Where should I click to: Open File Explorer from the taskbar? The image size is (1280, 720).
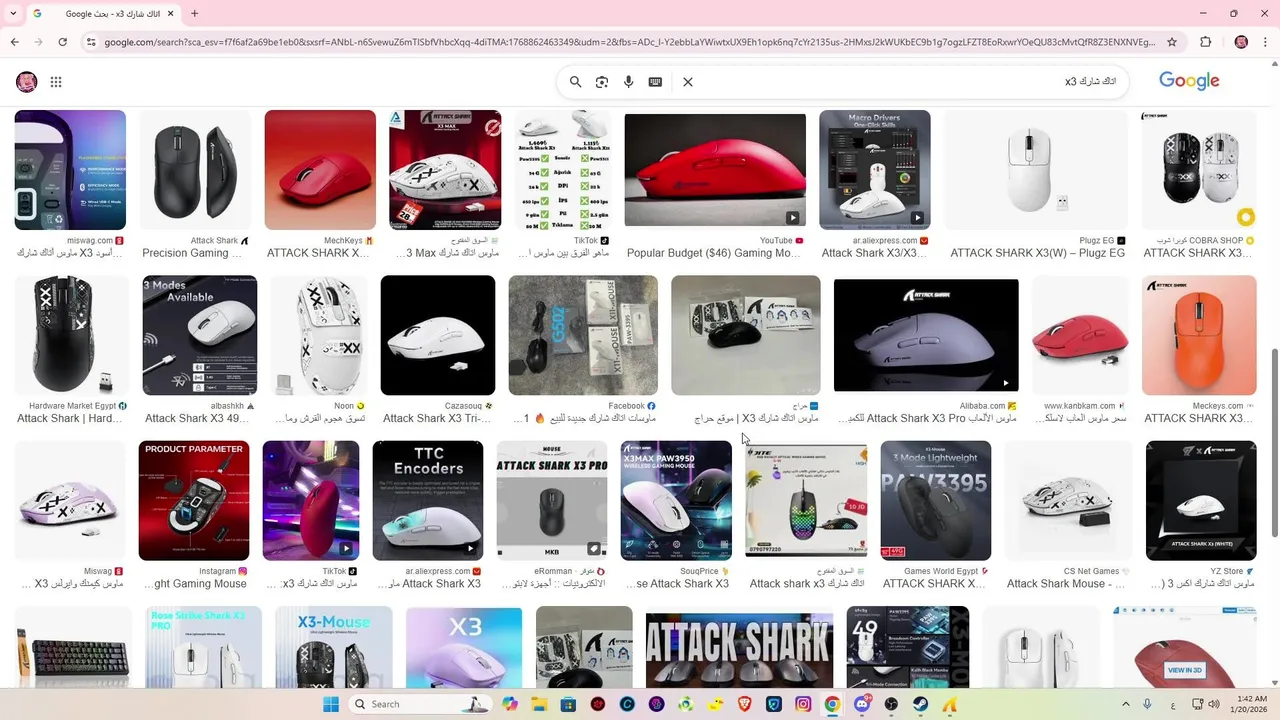point(539,704)
